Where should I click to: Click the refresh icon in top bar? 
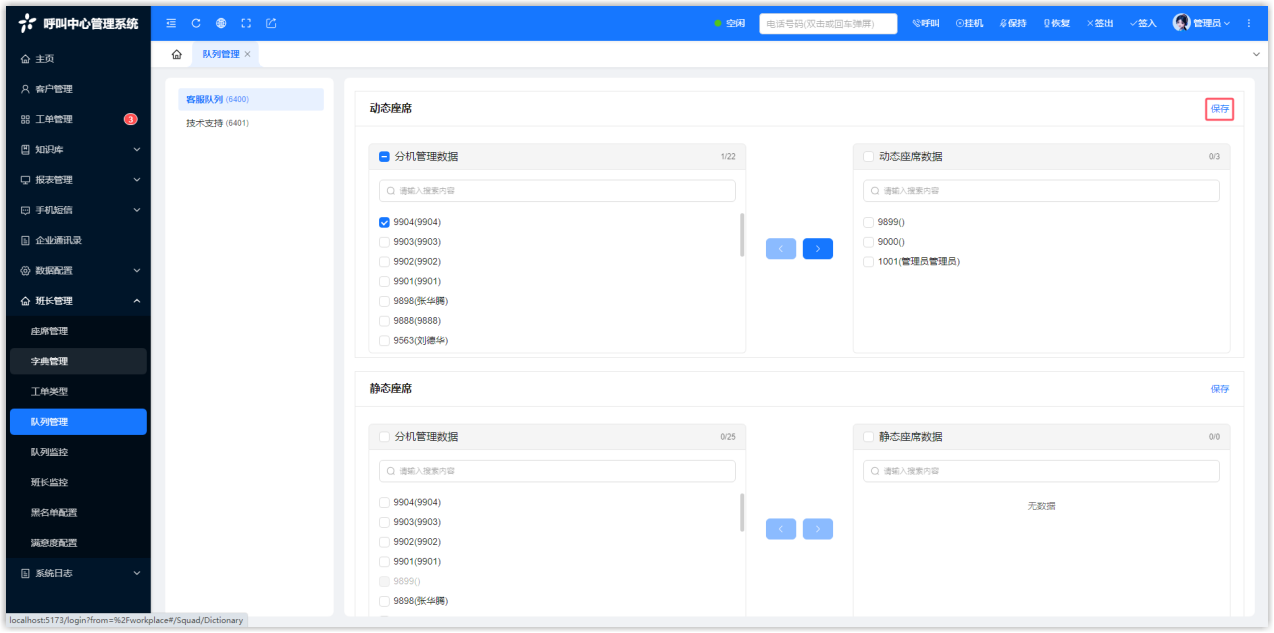click(x=196, y=23)
